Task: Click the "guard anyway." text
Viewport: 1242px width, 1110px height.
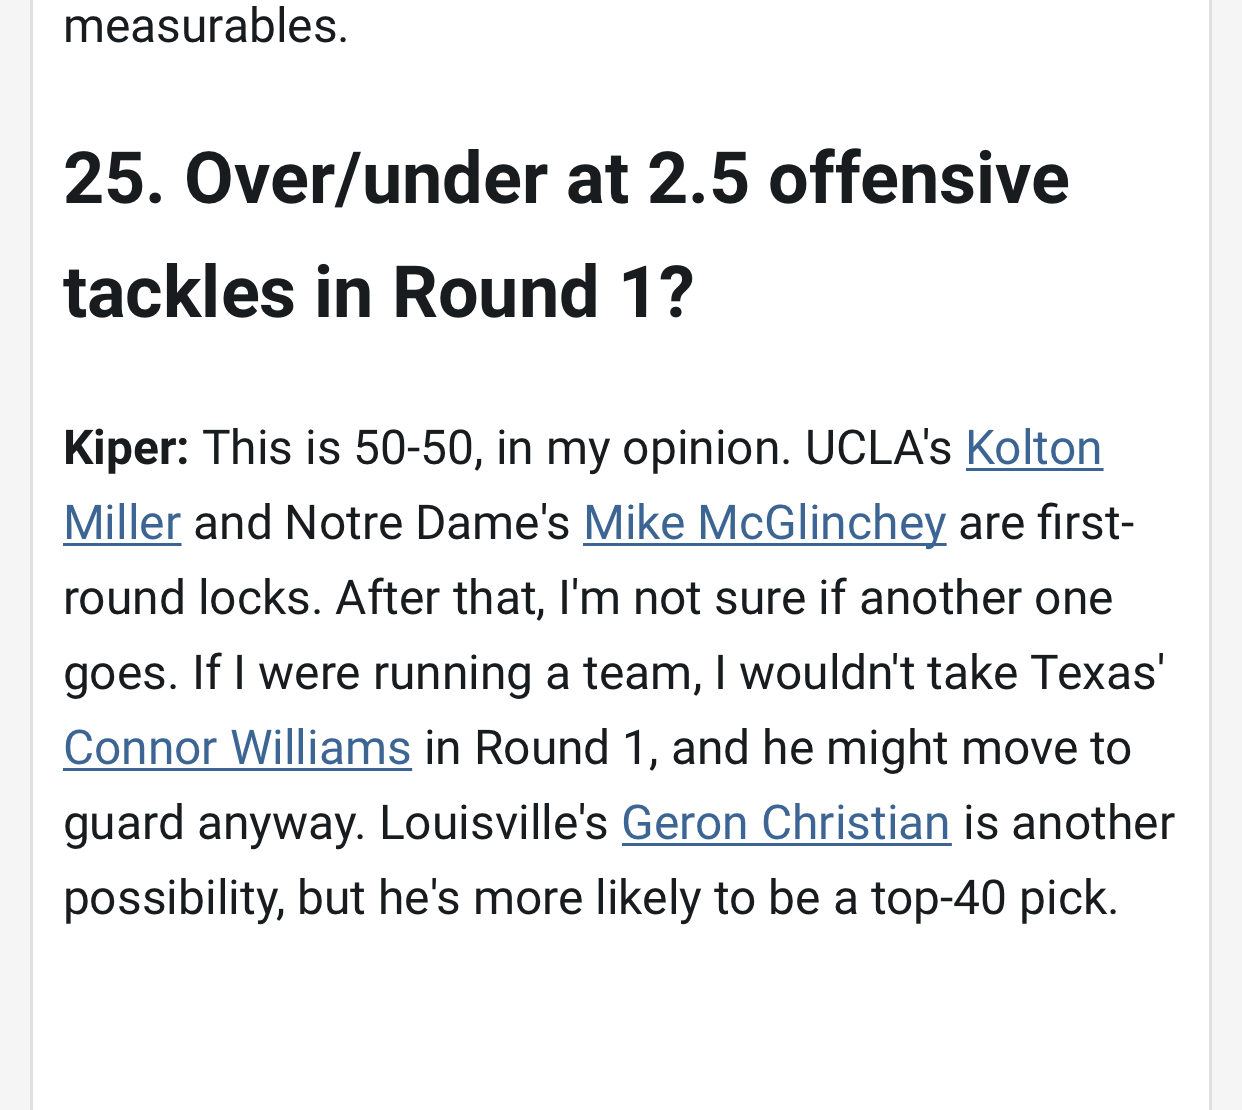Action: pyautogui.click(x=214, y=823)
